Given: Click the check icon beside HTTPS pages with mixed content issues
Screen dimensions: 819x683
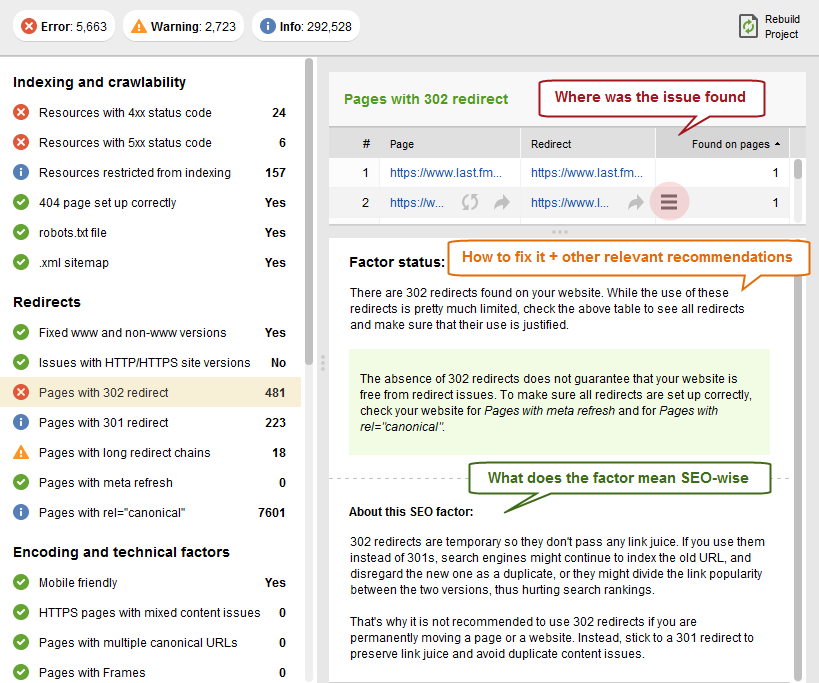Looking at the screenshot, I should 21,613.
